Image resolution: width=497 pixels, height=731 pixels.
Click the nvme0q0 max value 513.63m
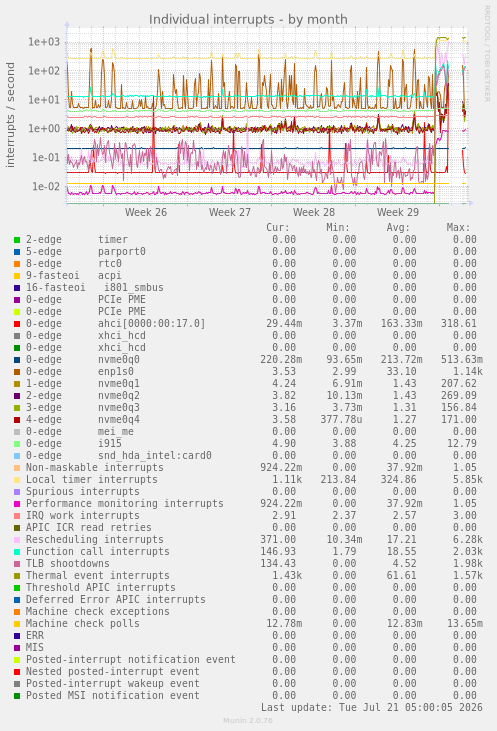tap(462, 360)
